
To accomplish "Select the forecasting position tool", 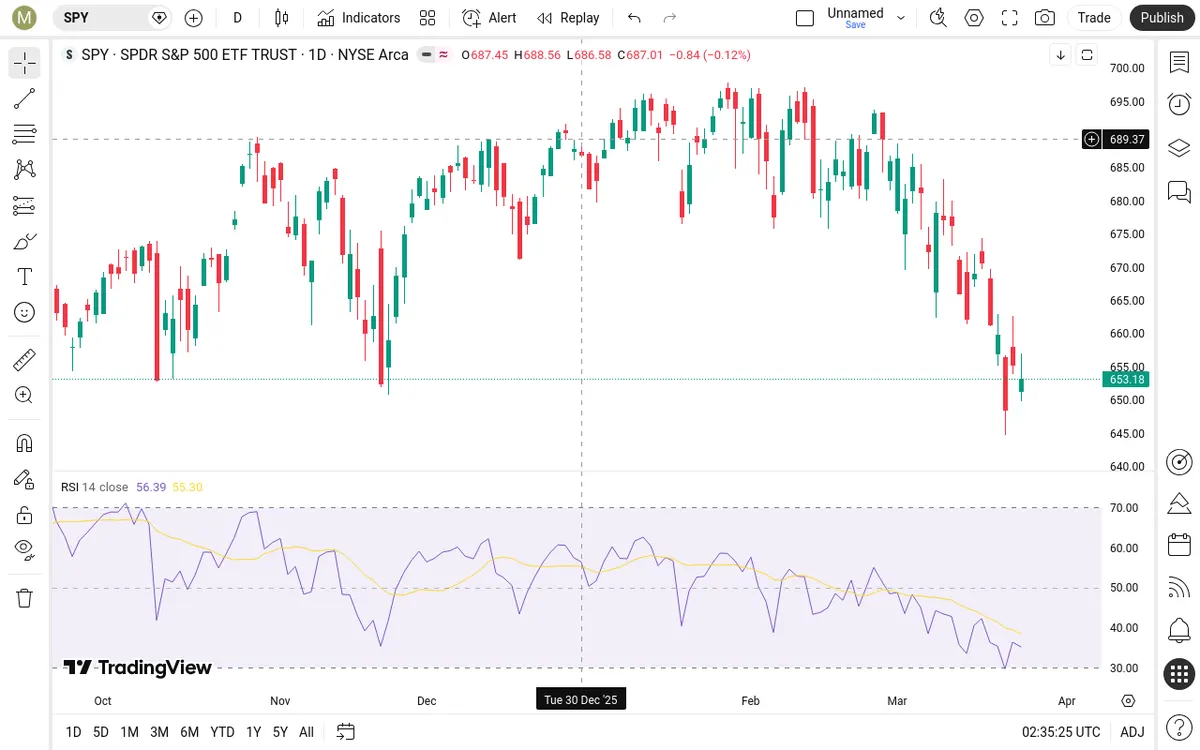I will click(25, 205).
